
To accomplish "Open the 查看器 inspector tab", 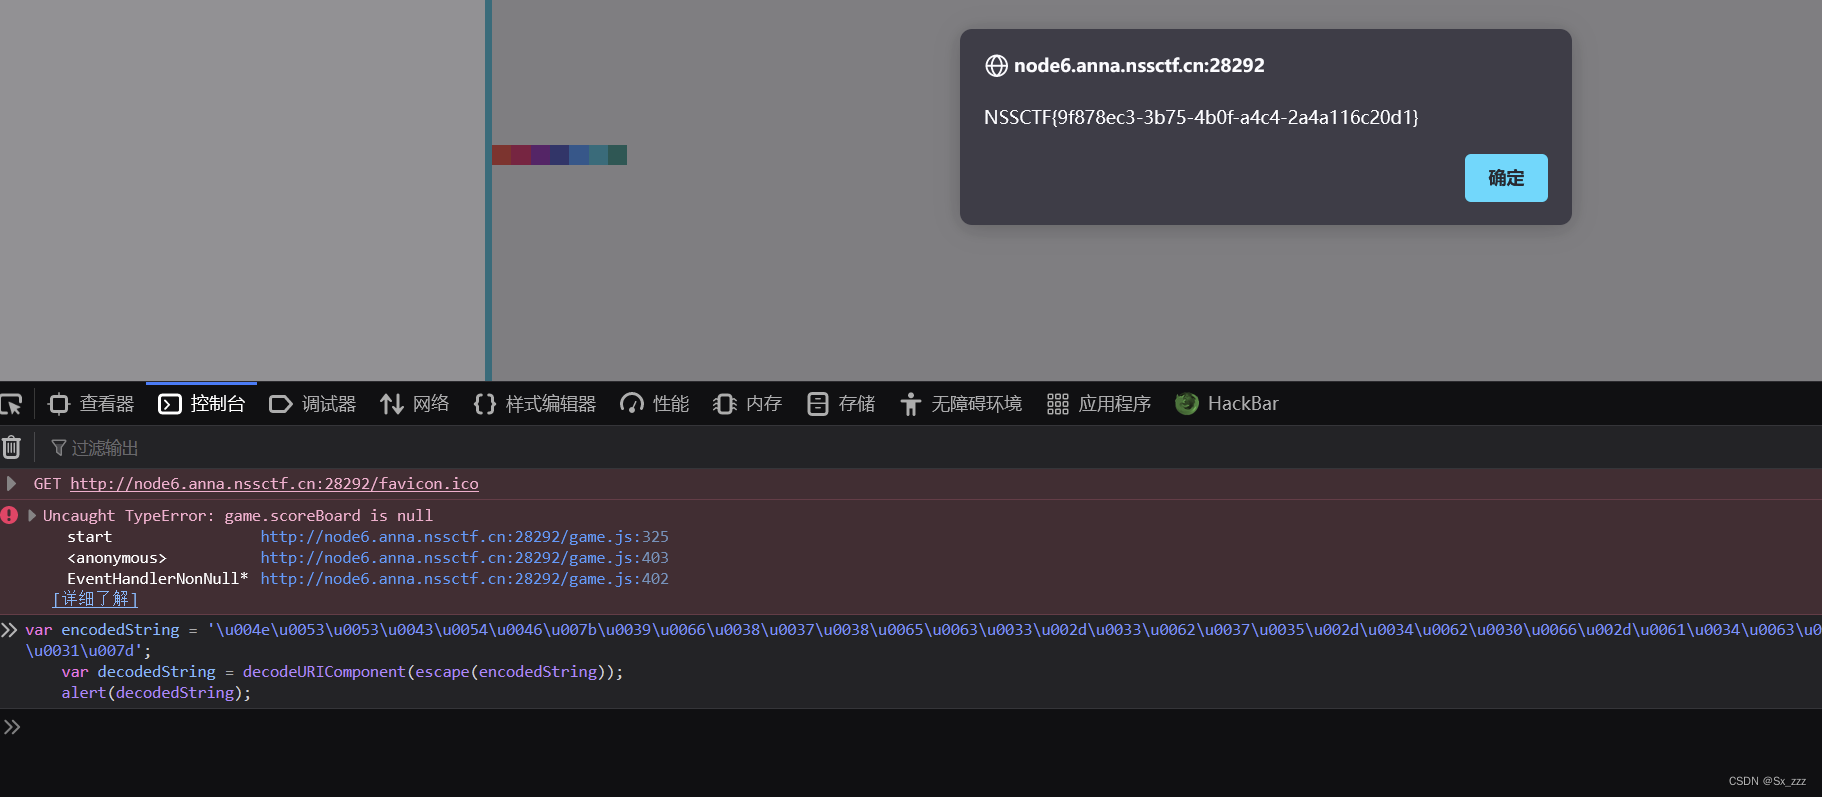I will pyautogui.click(x=91, y=404).
